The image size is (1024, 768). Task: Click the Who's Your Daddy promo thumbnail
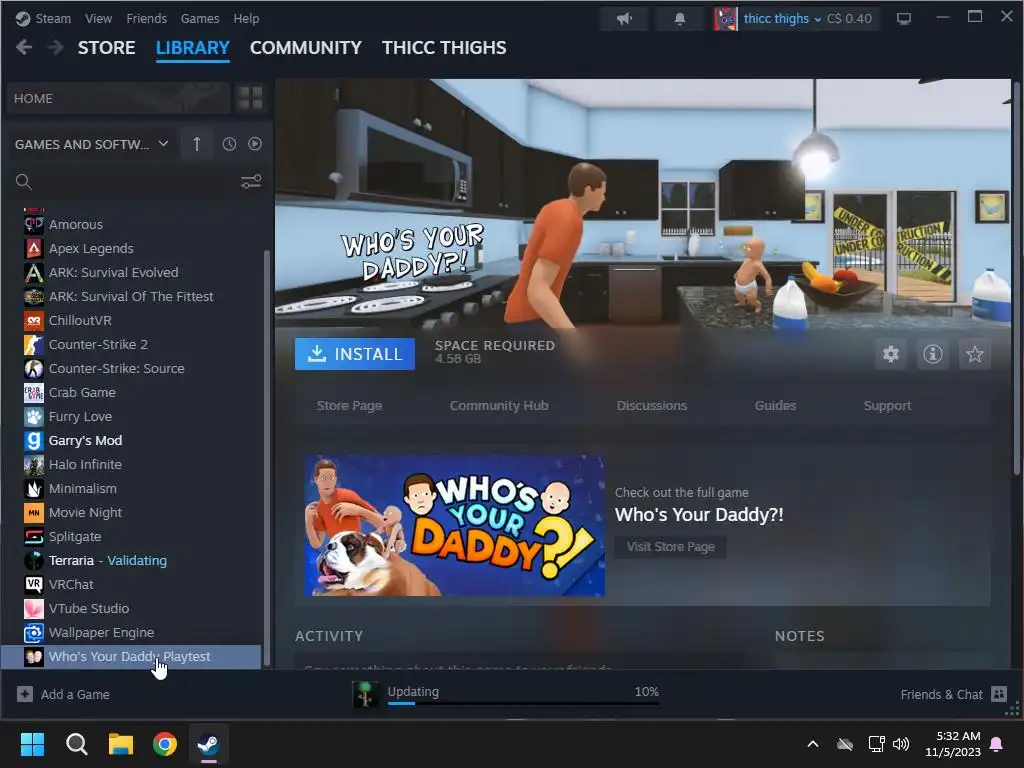pyautogui.click(x=455, y=526)
